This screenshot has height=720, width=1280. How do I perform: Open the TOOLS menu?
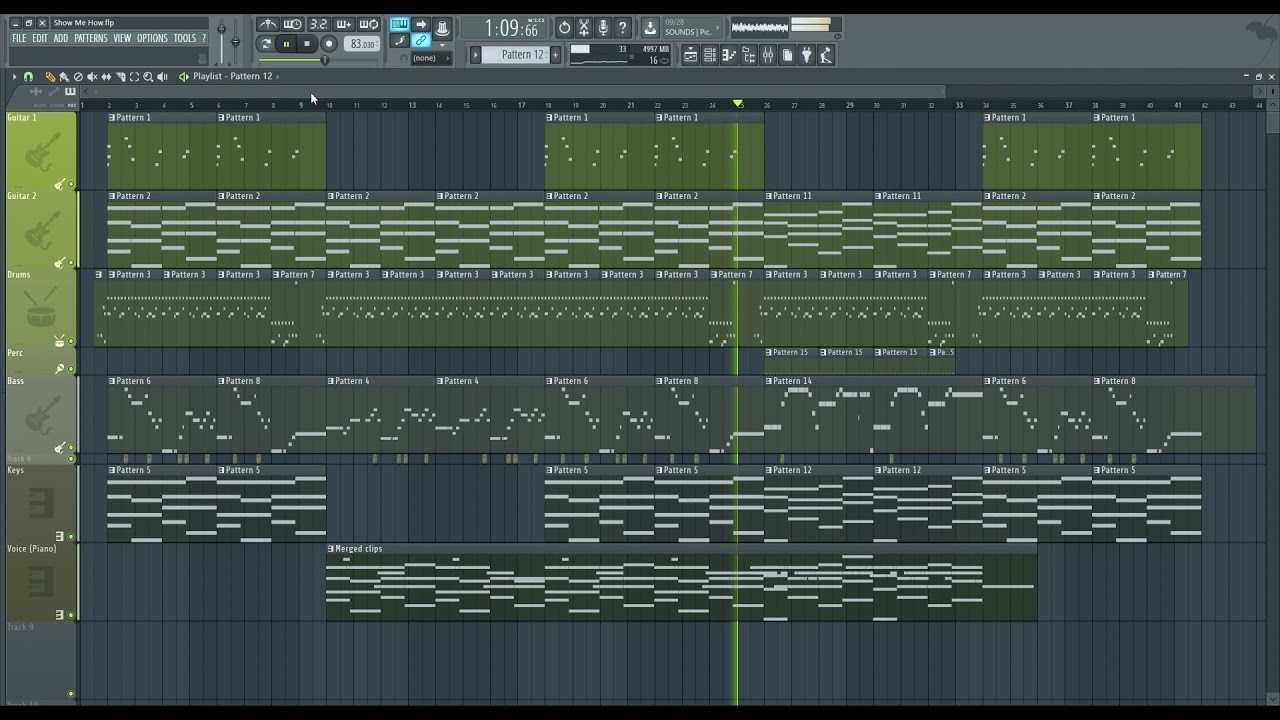coord(185,38)
